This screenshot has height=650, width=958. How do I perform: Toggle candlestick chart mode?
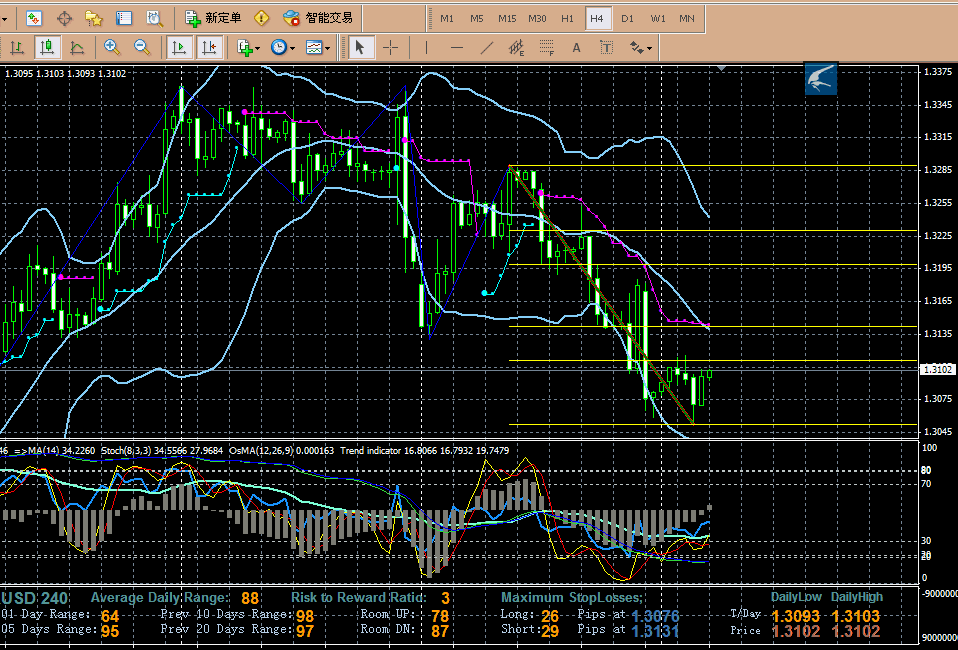coord(47,47)
